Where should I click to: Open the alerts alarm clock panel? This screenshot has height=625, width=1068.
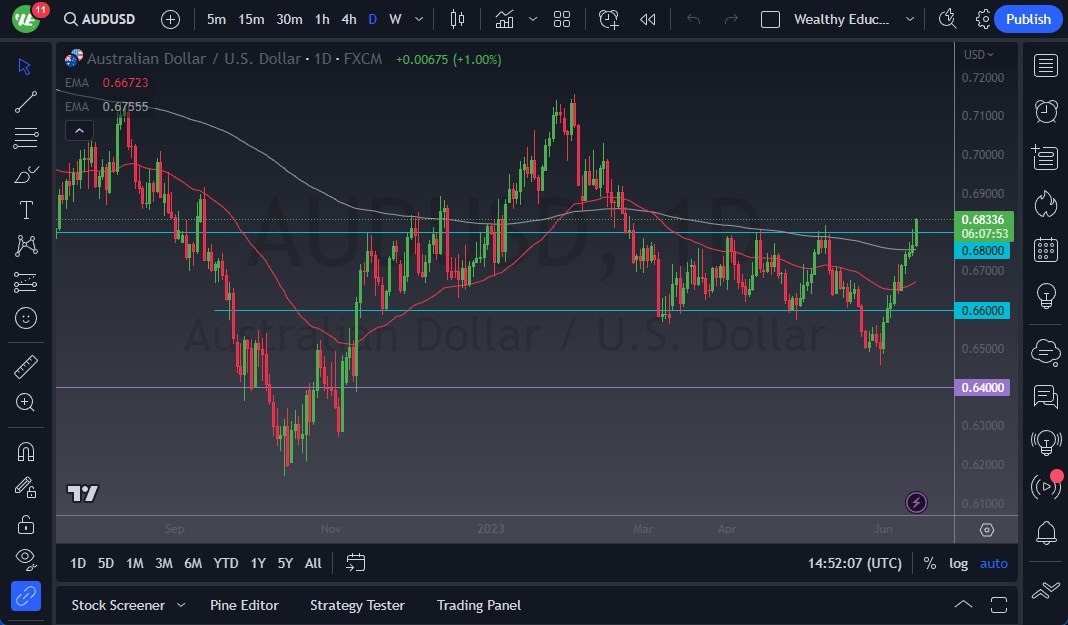(x=1046, y=111)
